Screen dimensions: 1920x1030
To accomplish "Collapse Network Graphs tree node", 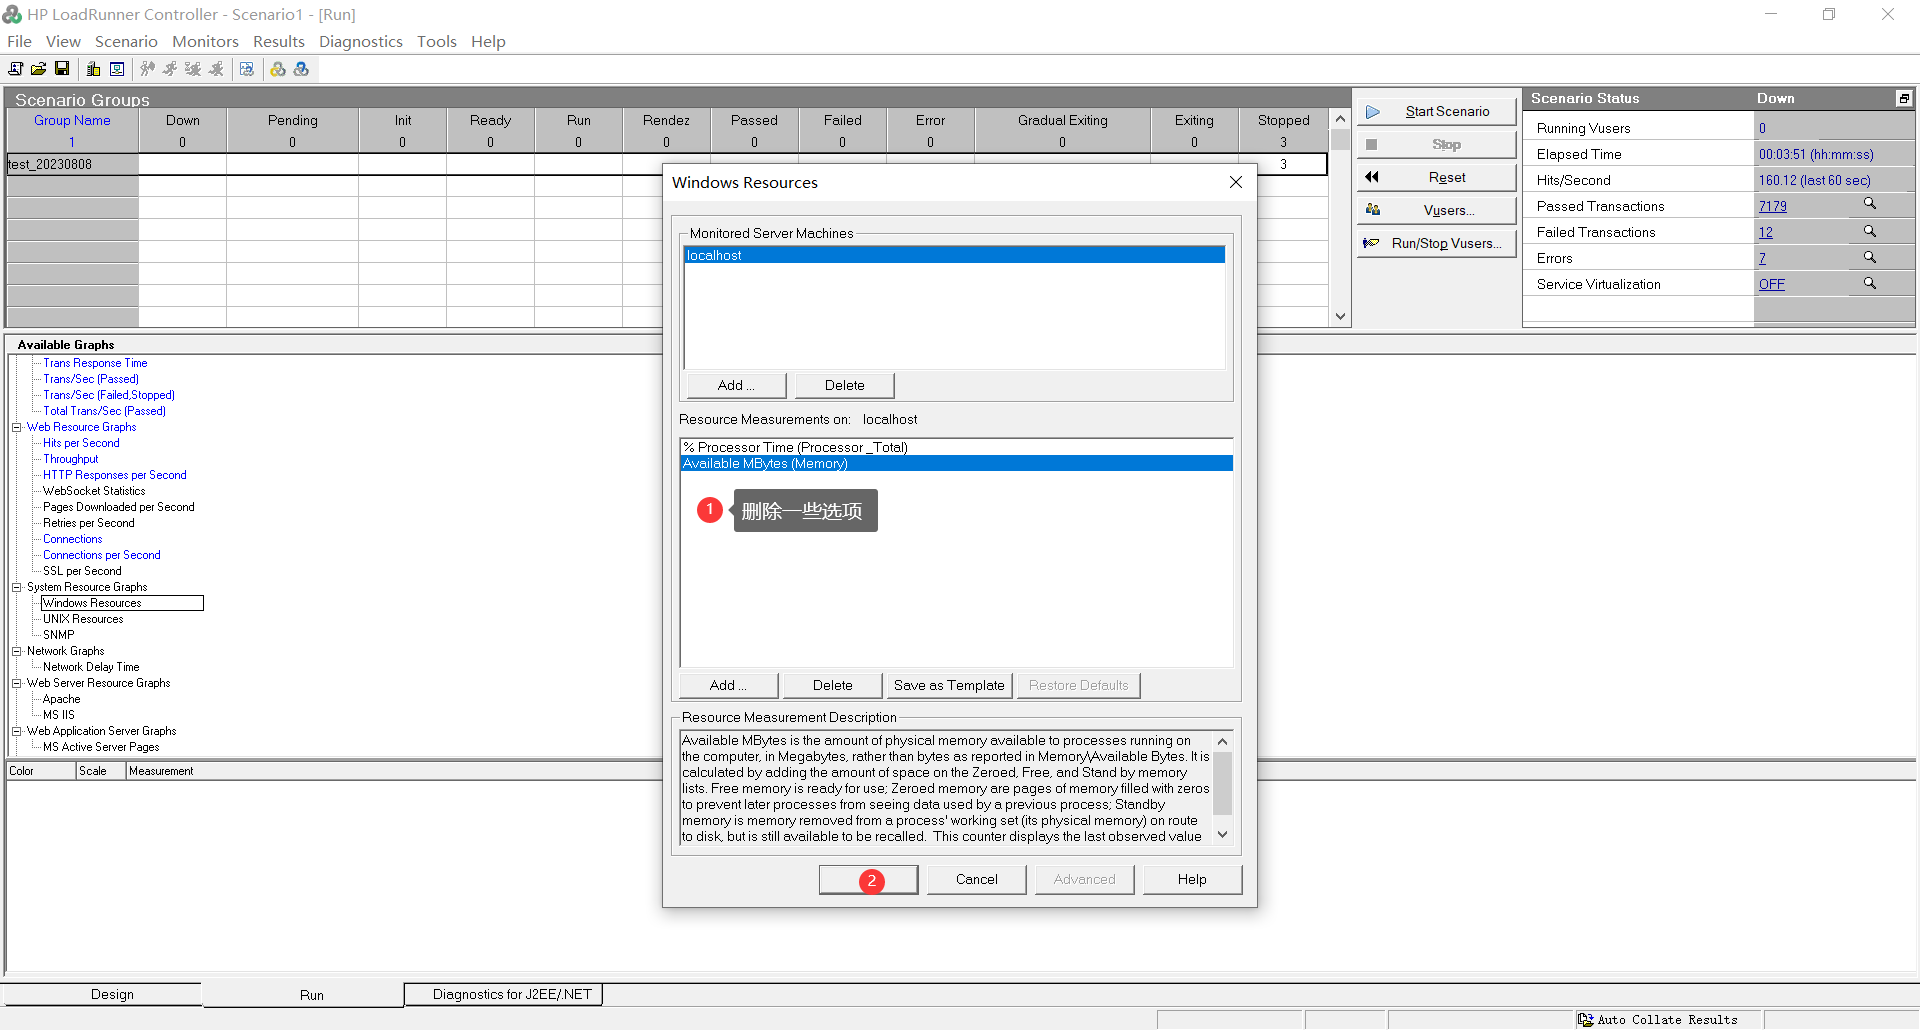I will tap(16, 651).
